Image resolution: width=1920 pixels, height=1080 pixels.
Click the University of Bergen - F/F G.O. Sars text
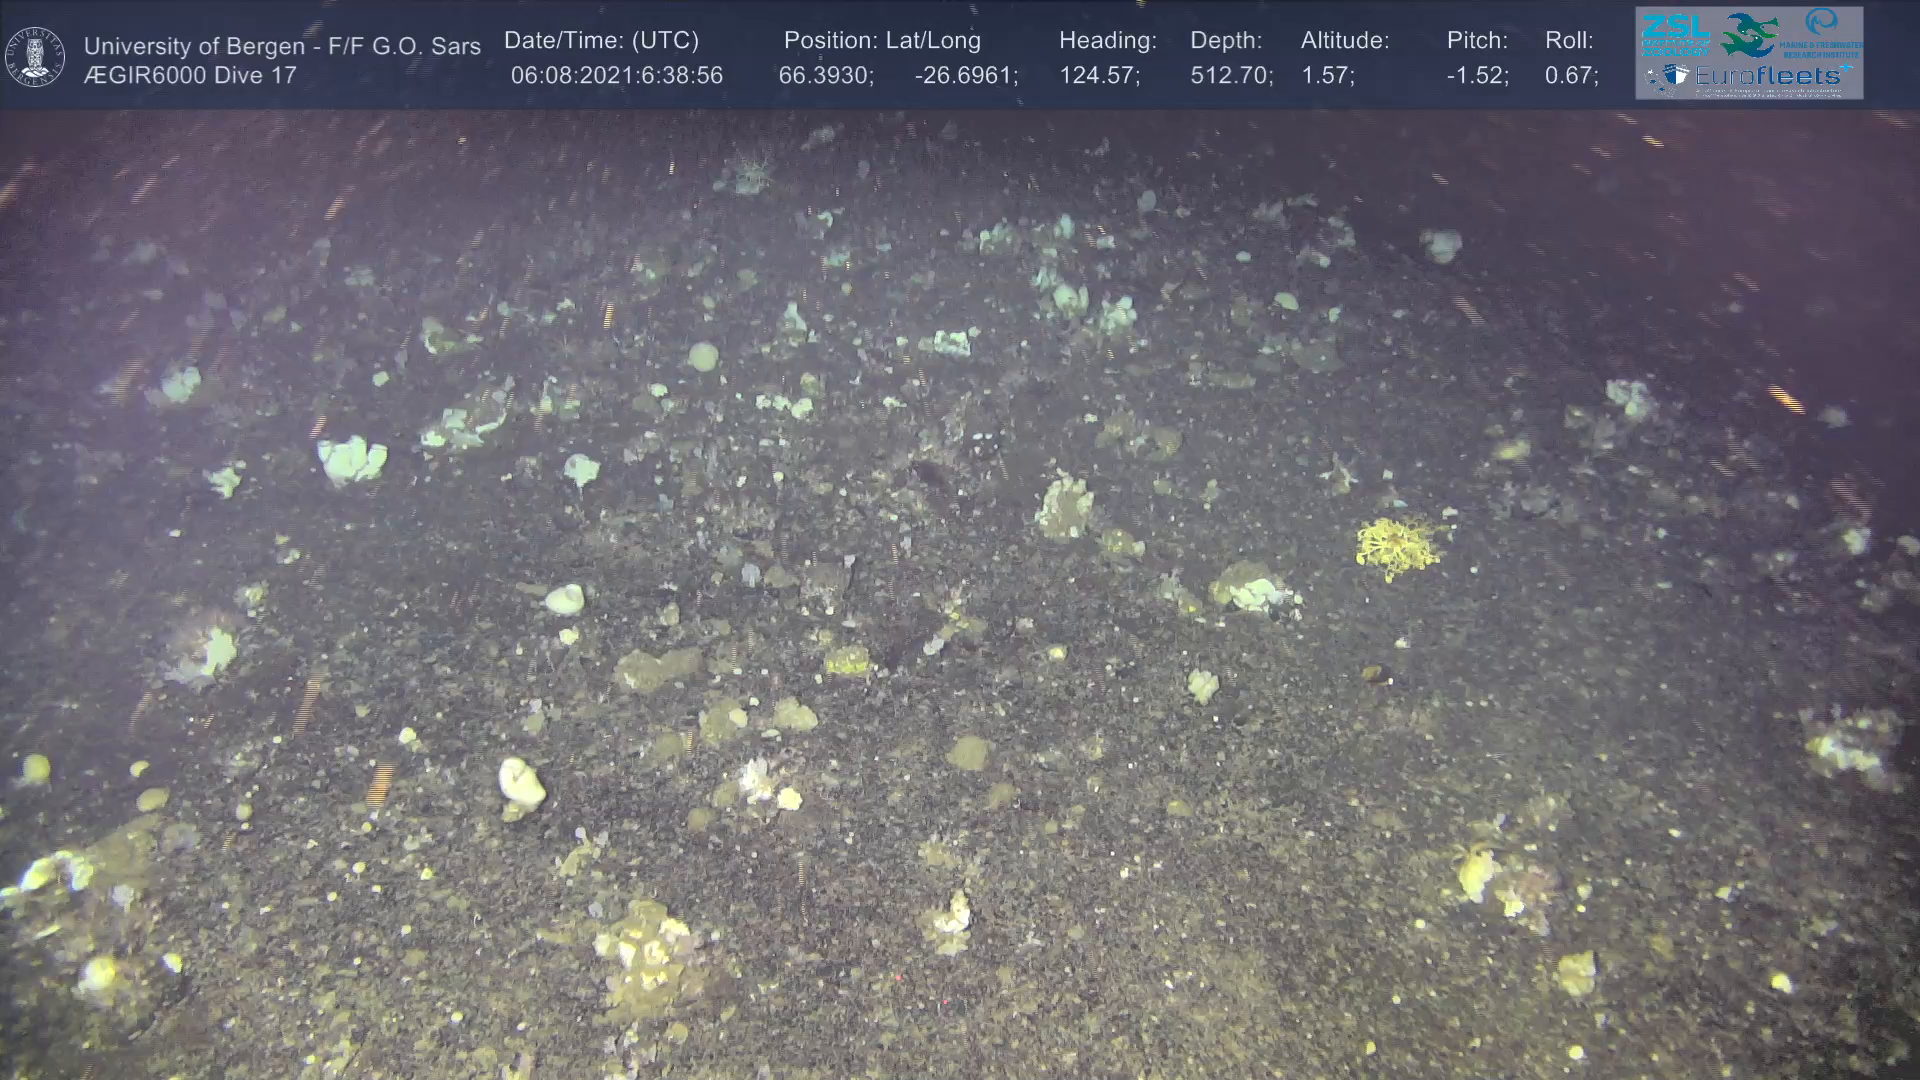click(282, 46)
